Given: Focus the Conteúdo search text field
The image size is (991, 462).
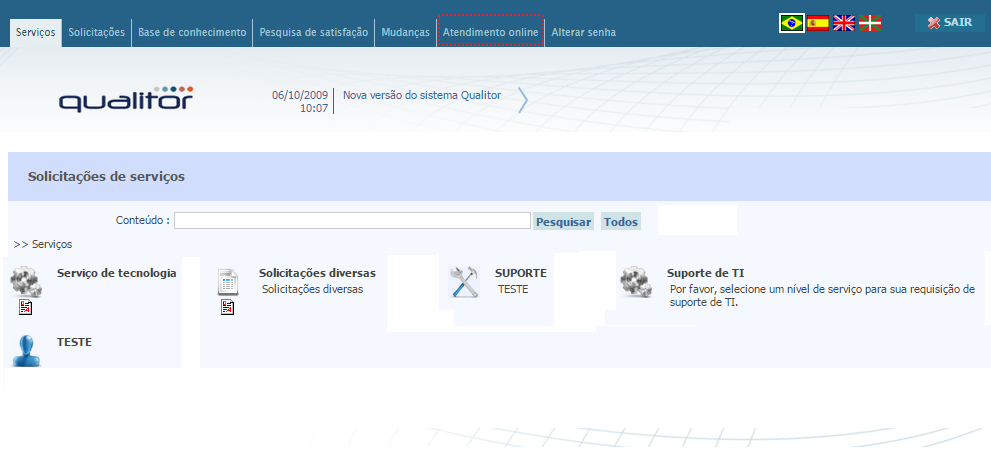Looking at the screenshot, I should (x=352, y=221).
